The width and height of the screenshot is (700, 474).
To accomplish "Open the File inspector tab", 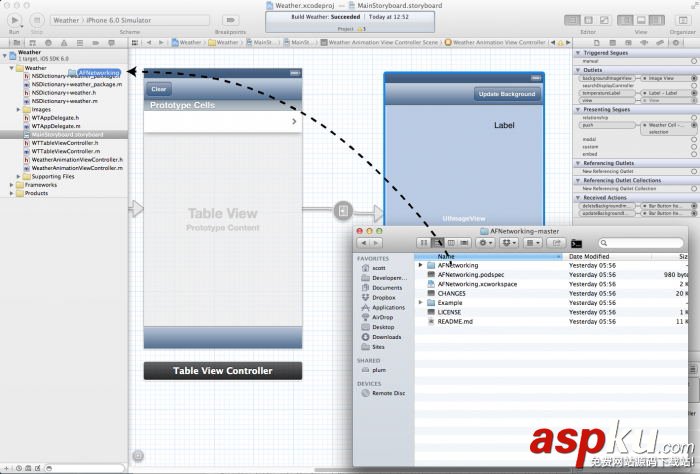I will click(x=597, y=43).
